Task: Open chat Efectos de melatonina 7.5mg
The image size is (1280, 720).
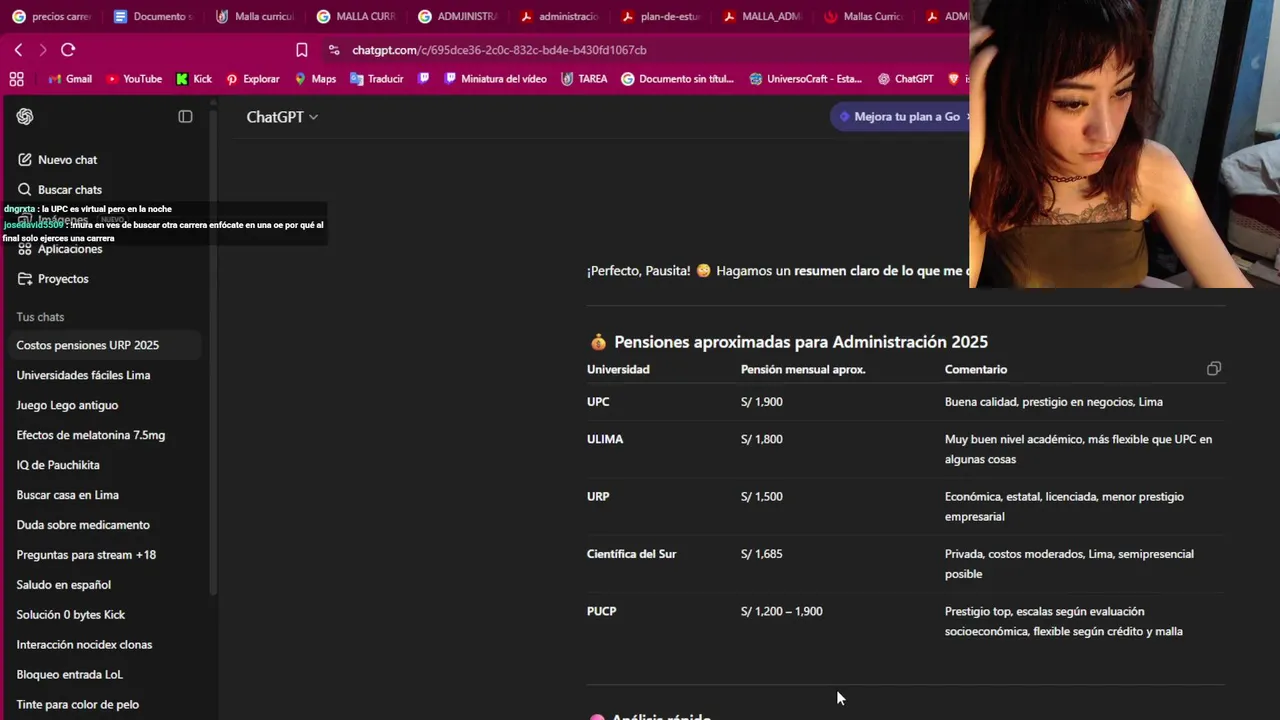Action: click(x=90, y=435)
